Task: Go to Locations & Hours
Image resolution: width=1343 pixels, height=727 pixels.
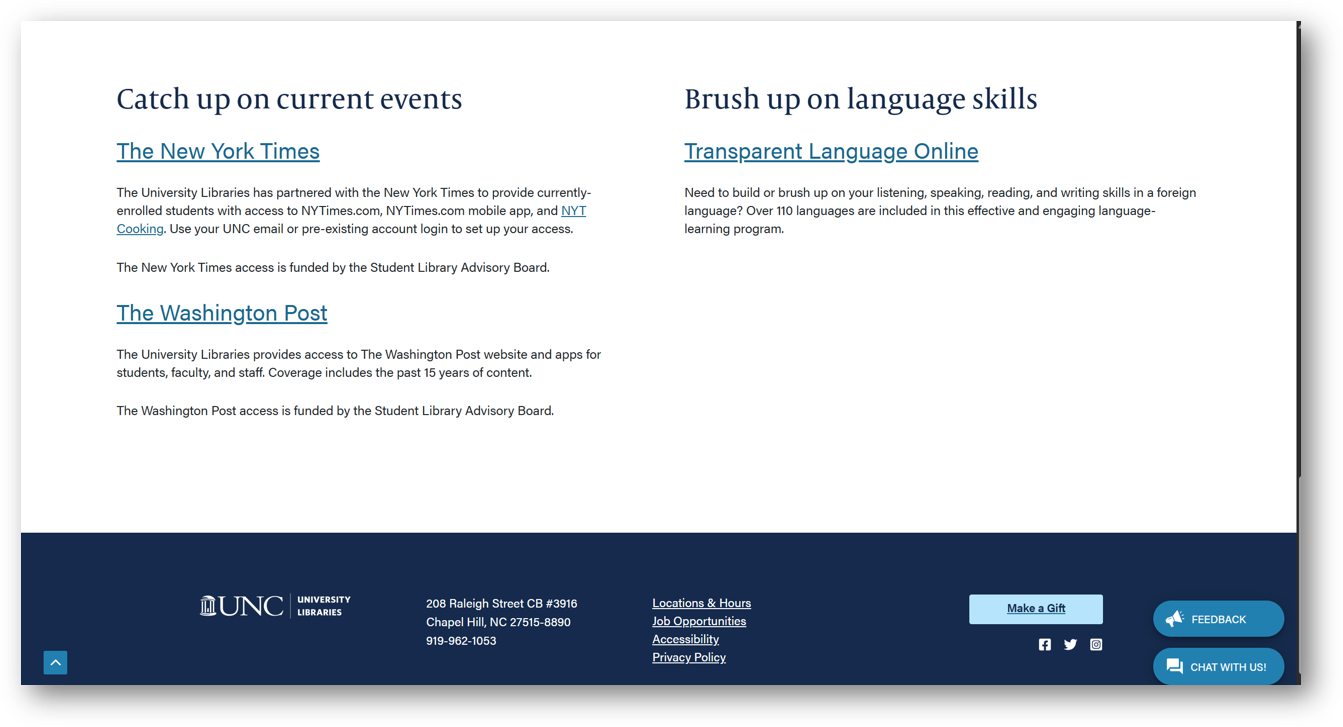Action: (701, 603)
